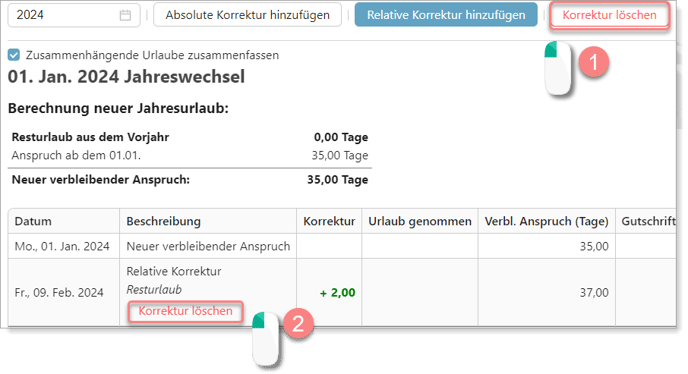
Task: Add an absolute correction via Absolute Korrektur hinzufügen
Action: tap(247, 15)
